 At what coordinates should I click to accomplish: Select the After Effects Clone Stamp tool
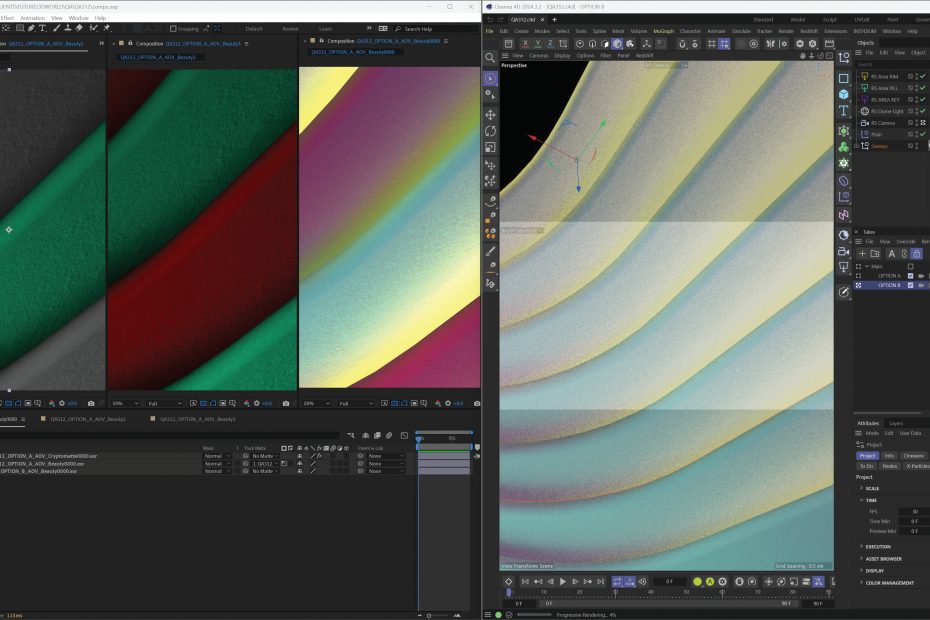[x=68, y=28]
